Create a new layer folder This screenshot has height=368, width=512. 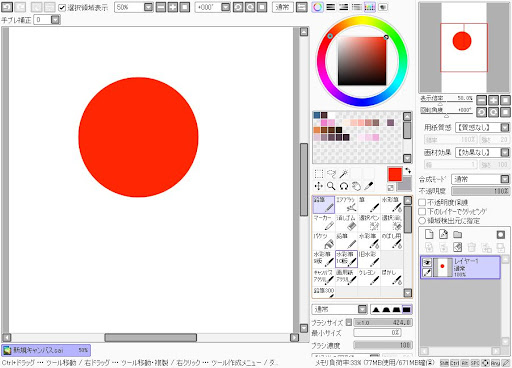(x=457, y=235)
